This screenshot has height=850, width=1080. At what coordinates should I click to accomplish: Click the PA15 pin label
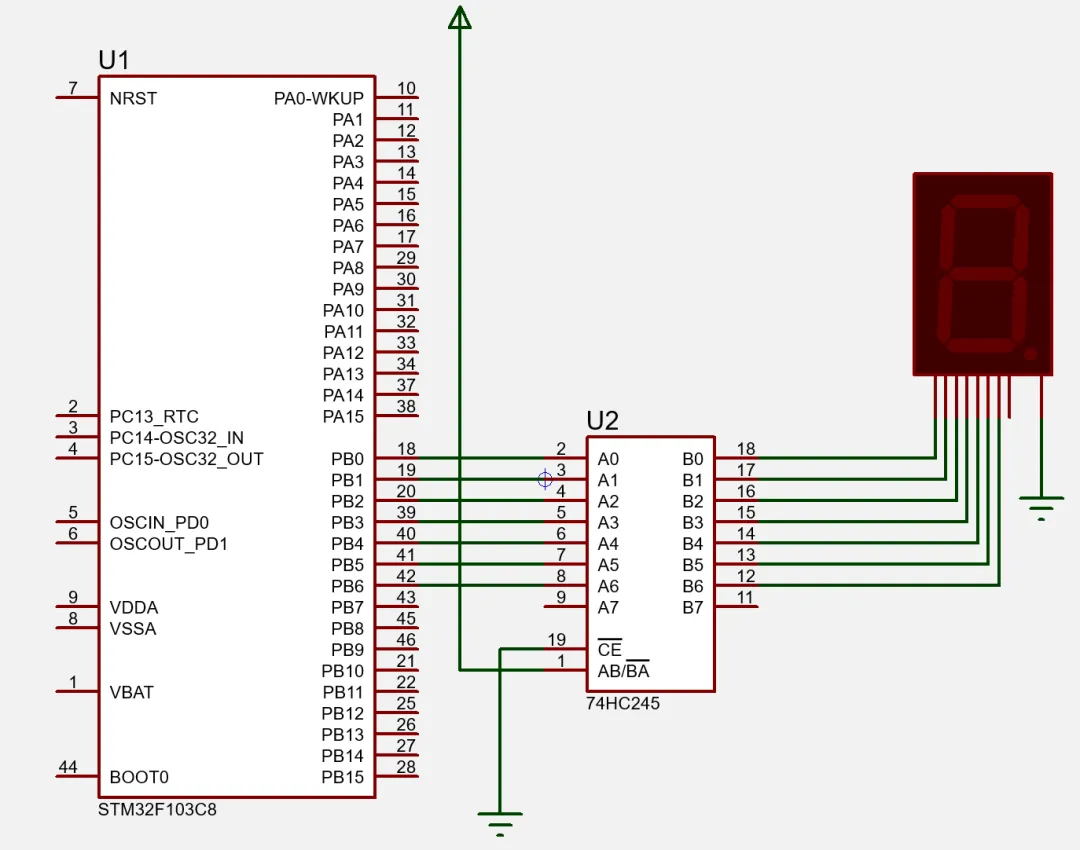[x=343, y=417]
